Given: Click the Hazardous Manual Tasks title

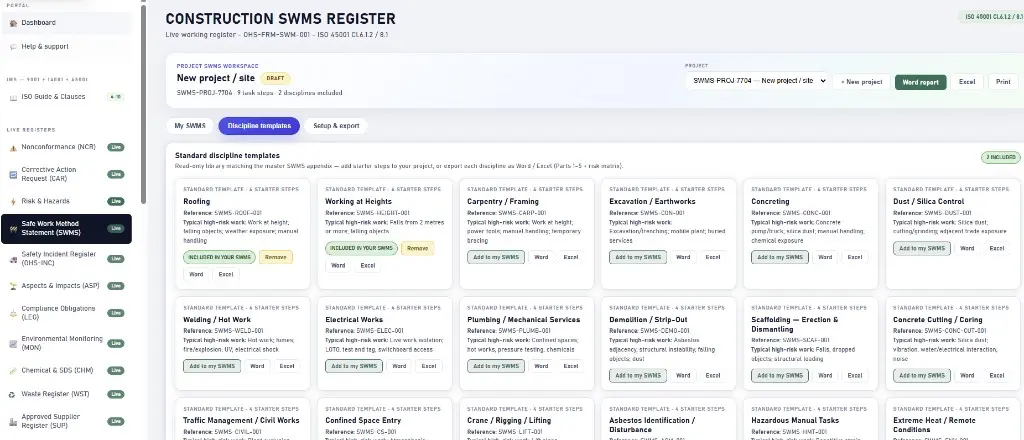Looking at the screenshot, I should coord(795,420).
